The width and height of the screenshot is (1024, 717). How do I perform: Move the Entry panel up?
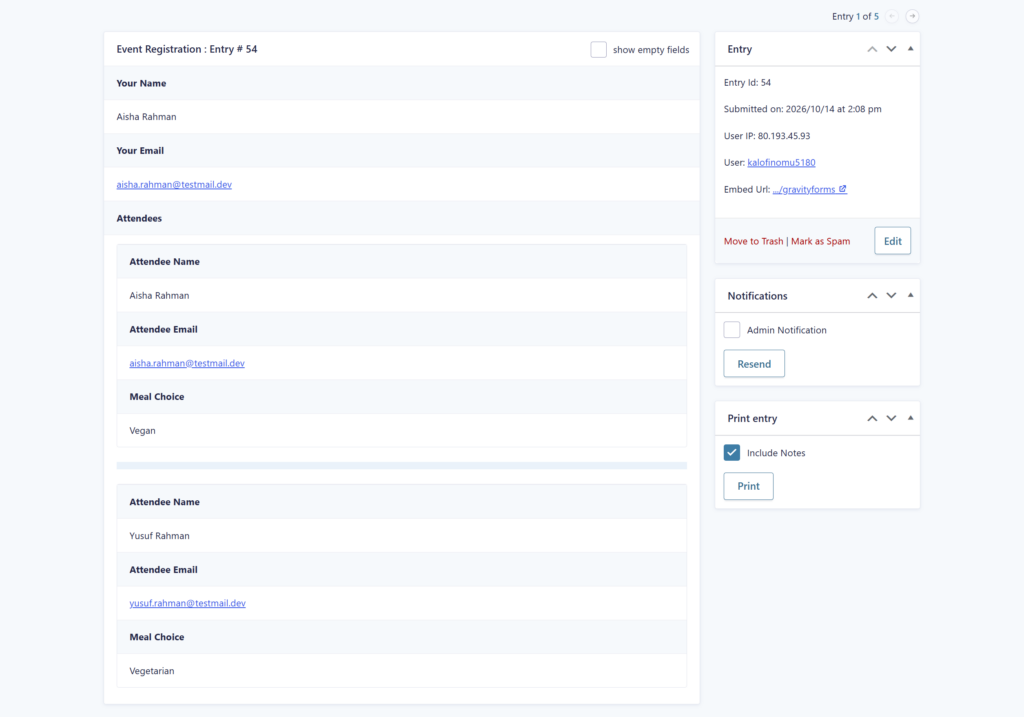872,49
